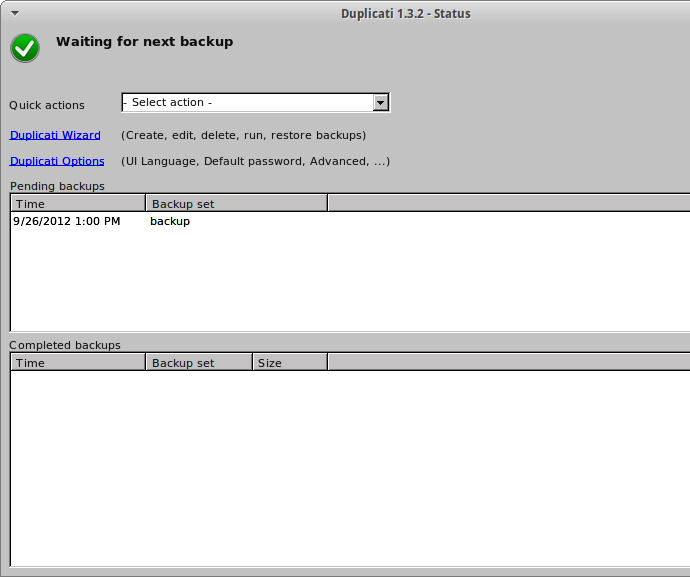This screenshot has height=577, width=690.
Task: Click the Duplicati 1.3.2 - Status title
Action: pyautogui.click(x=406, y=14)
